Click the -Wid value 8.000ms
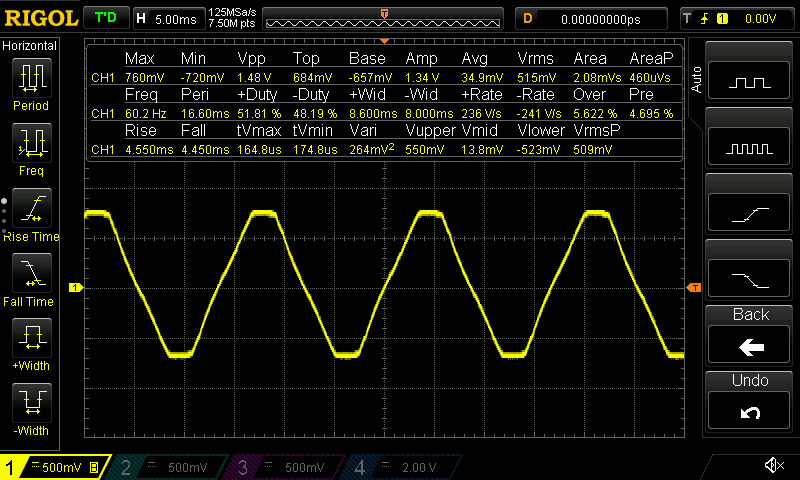 [429, 114]
